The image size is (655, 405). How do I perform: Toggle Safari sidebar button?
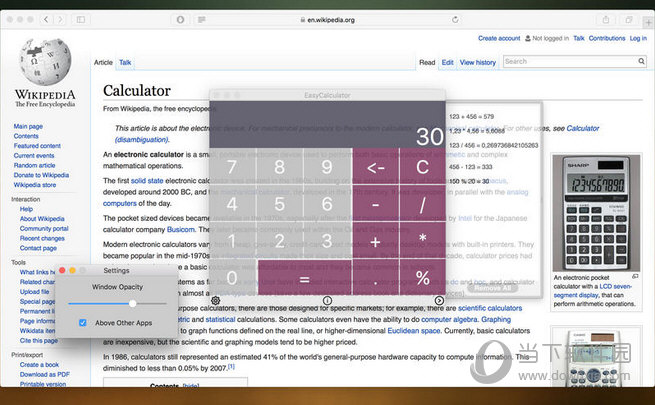click(x=81, y=19)
